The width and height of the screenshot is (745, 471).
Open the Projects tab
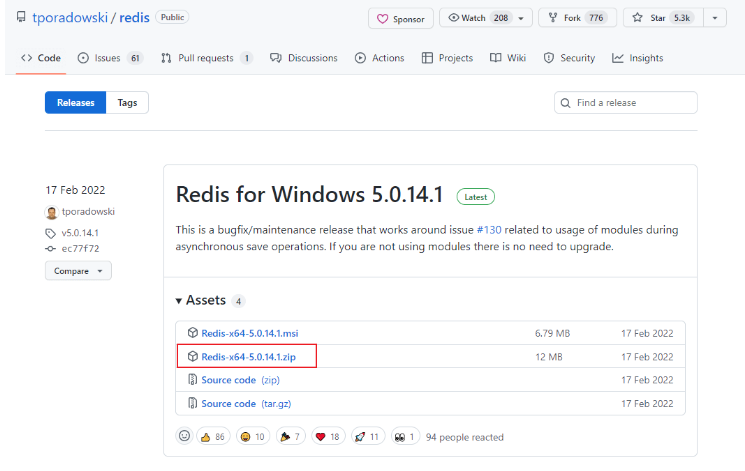[x=448, y=58]
